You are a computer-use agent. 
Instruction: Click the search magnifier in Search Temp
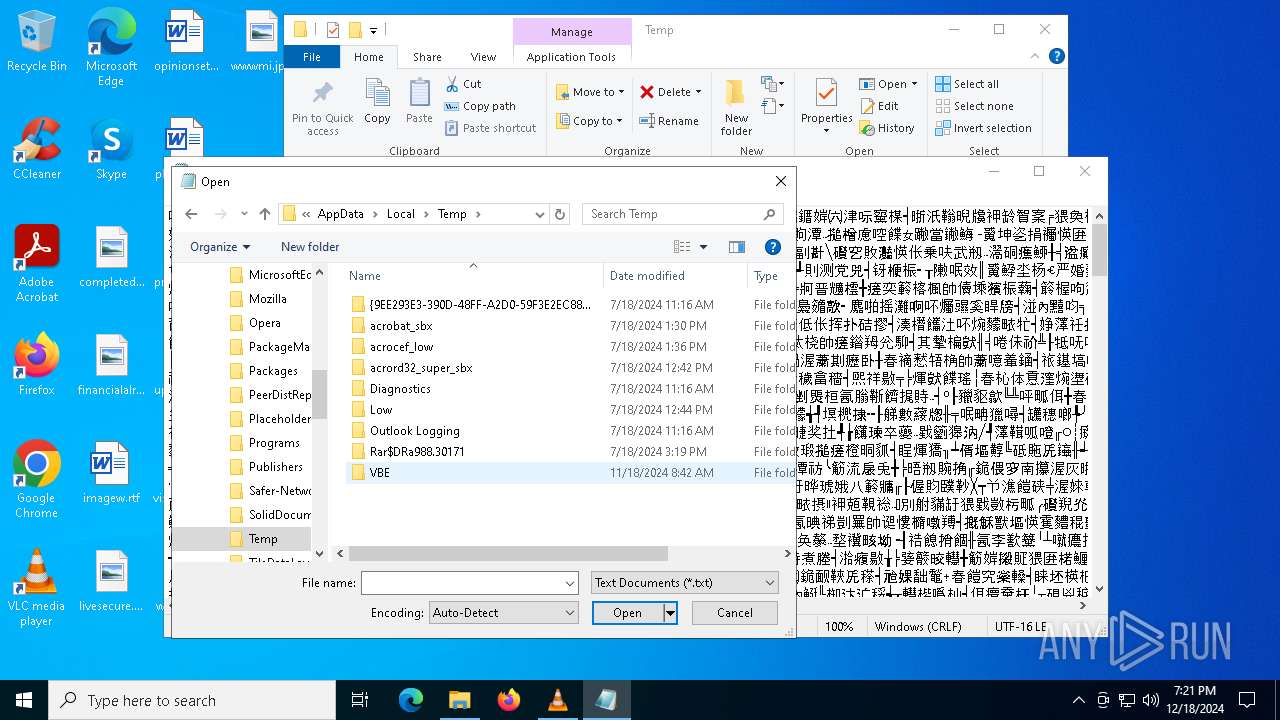769,214
